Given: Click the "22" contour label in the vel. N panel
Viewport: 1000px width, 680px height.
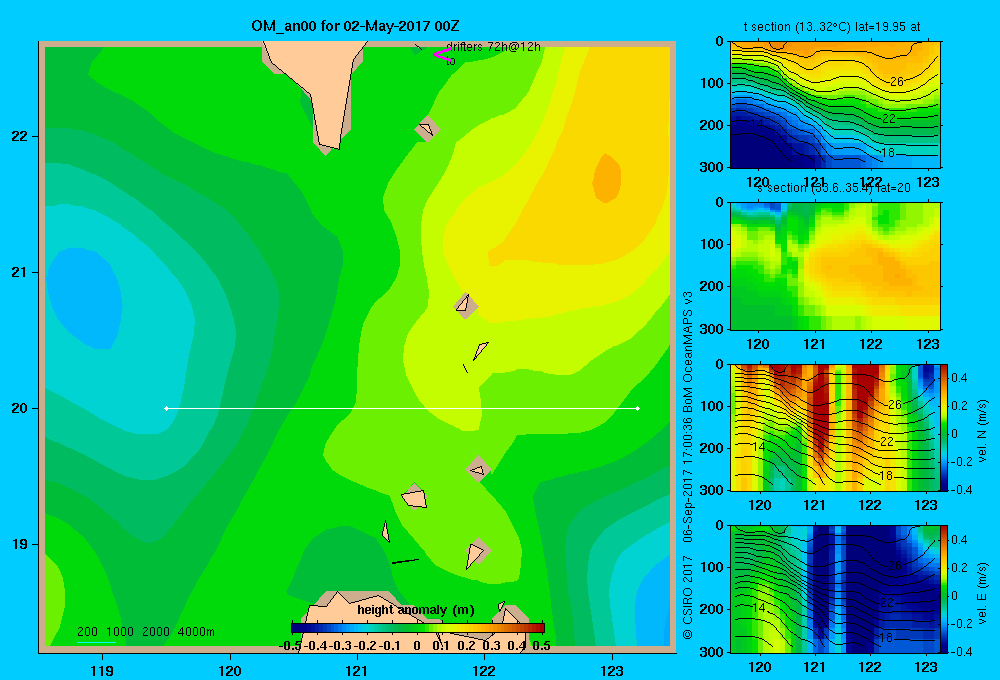Looking at the screenshot, I should (887, 441).
